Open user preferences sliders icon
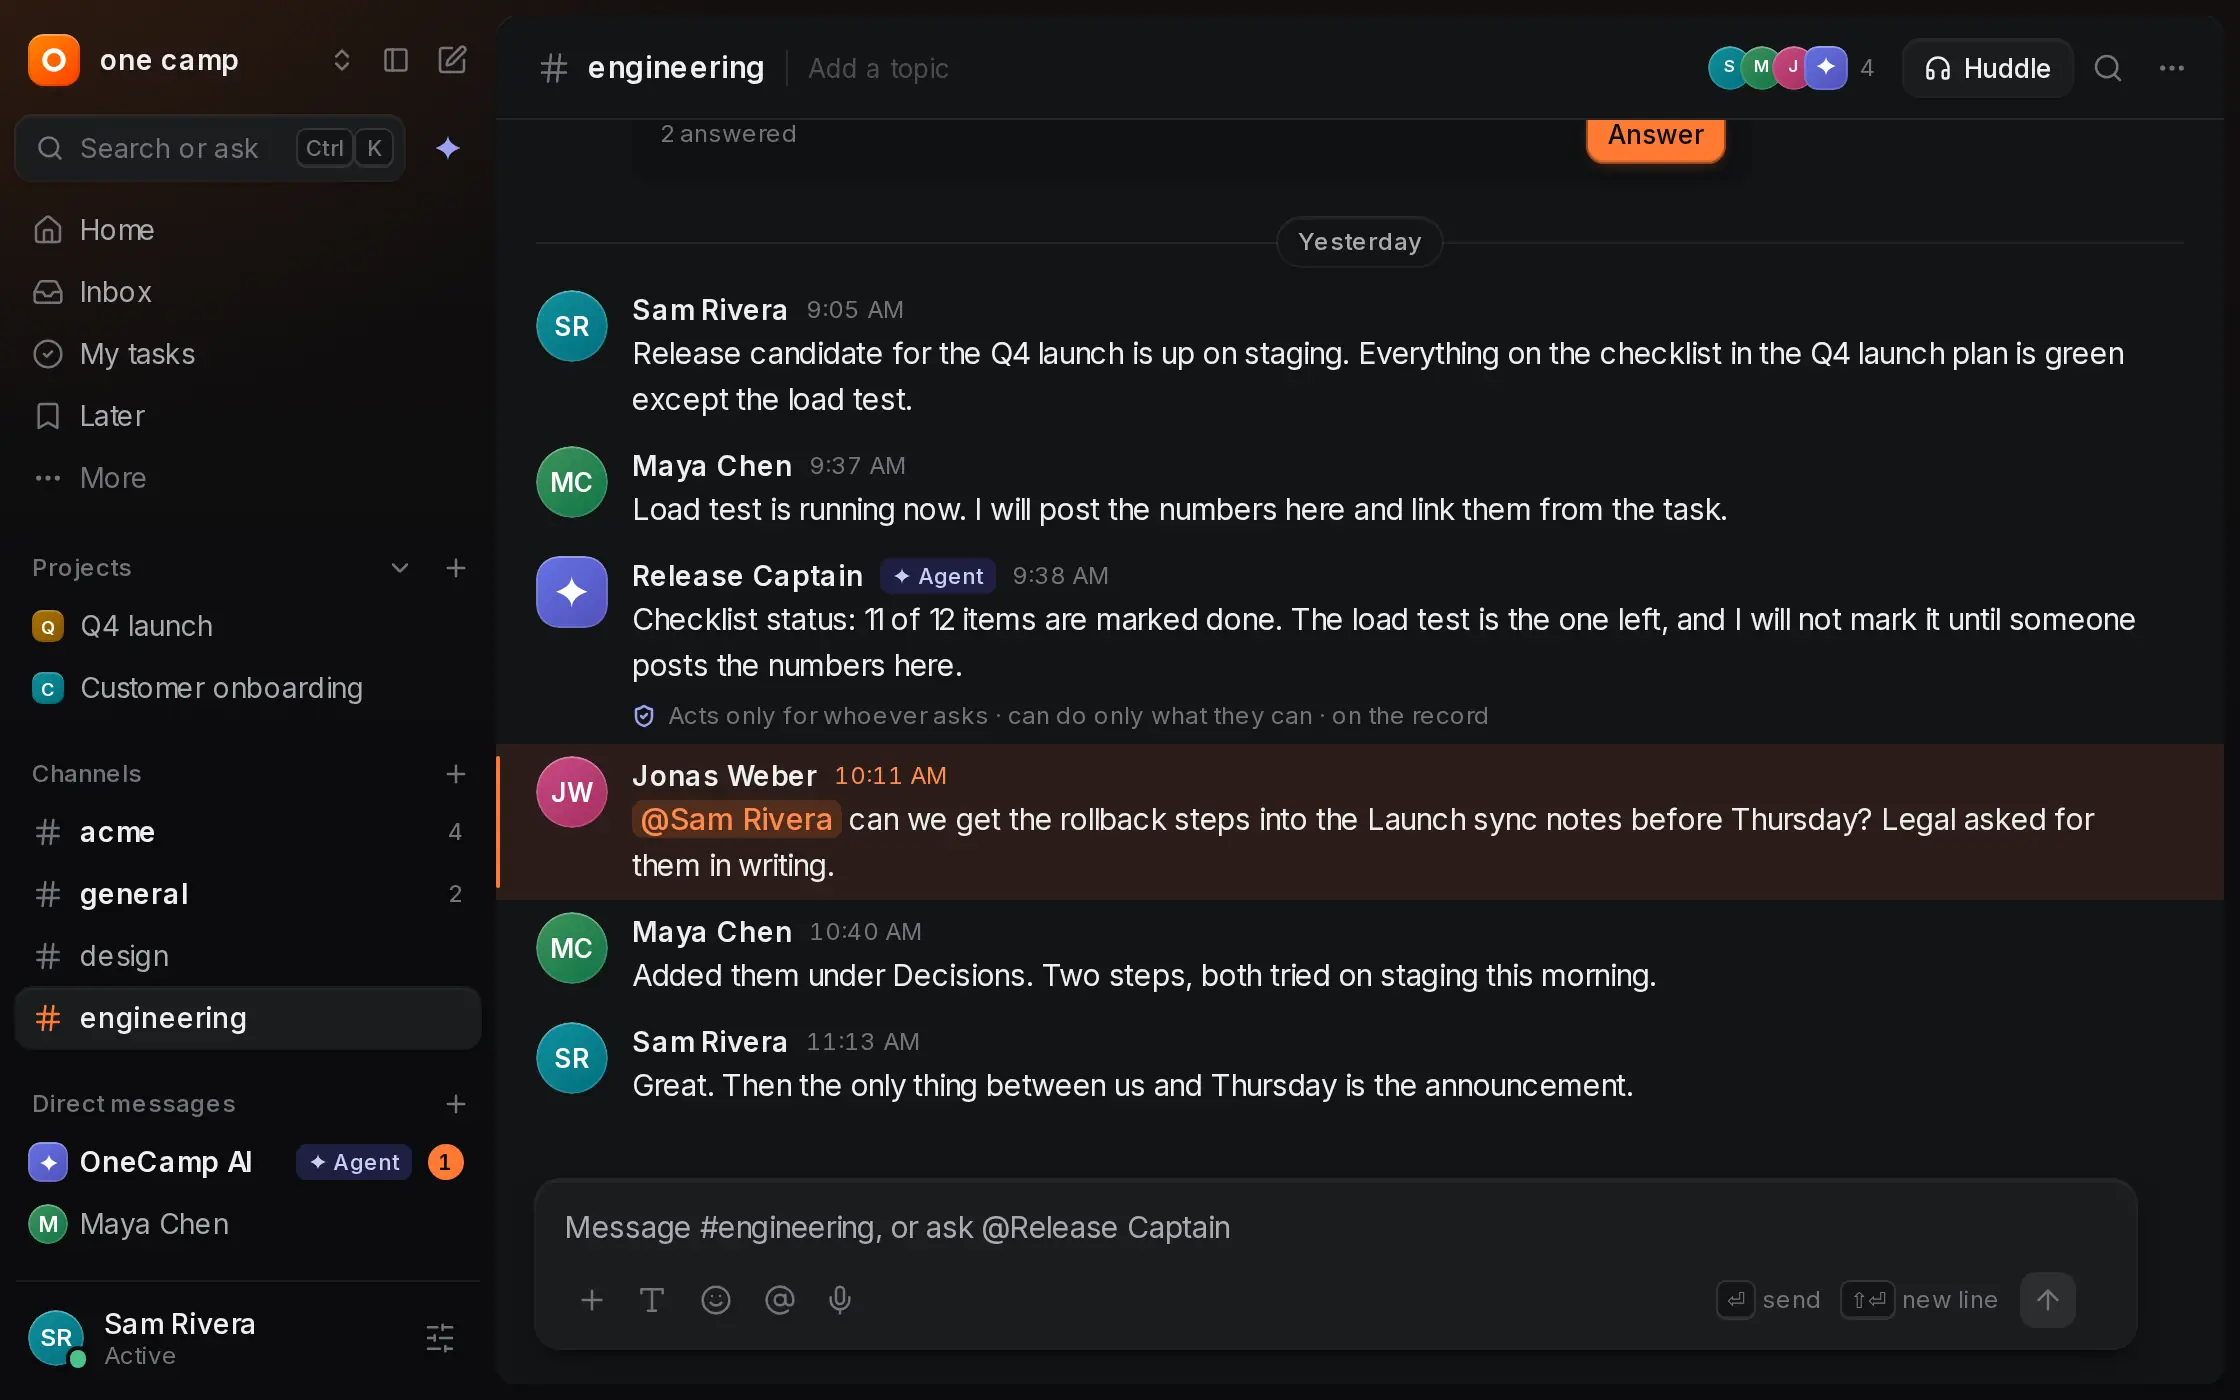The image size is (2240, 1400). tap(440, 1338)
